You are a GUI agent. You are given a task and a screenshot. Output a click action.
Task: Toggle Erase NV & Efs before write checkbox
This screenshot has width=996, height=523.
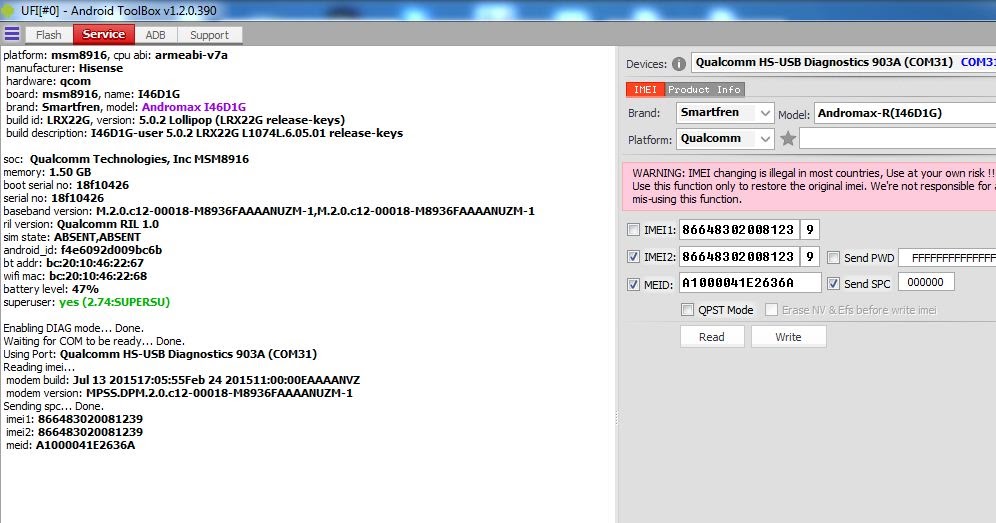[x=772, y=309]
